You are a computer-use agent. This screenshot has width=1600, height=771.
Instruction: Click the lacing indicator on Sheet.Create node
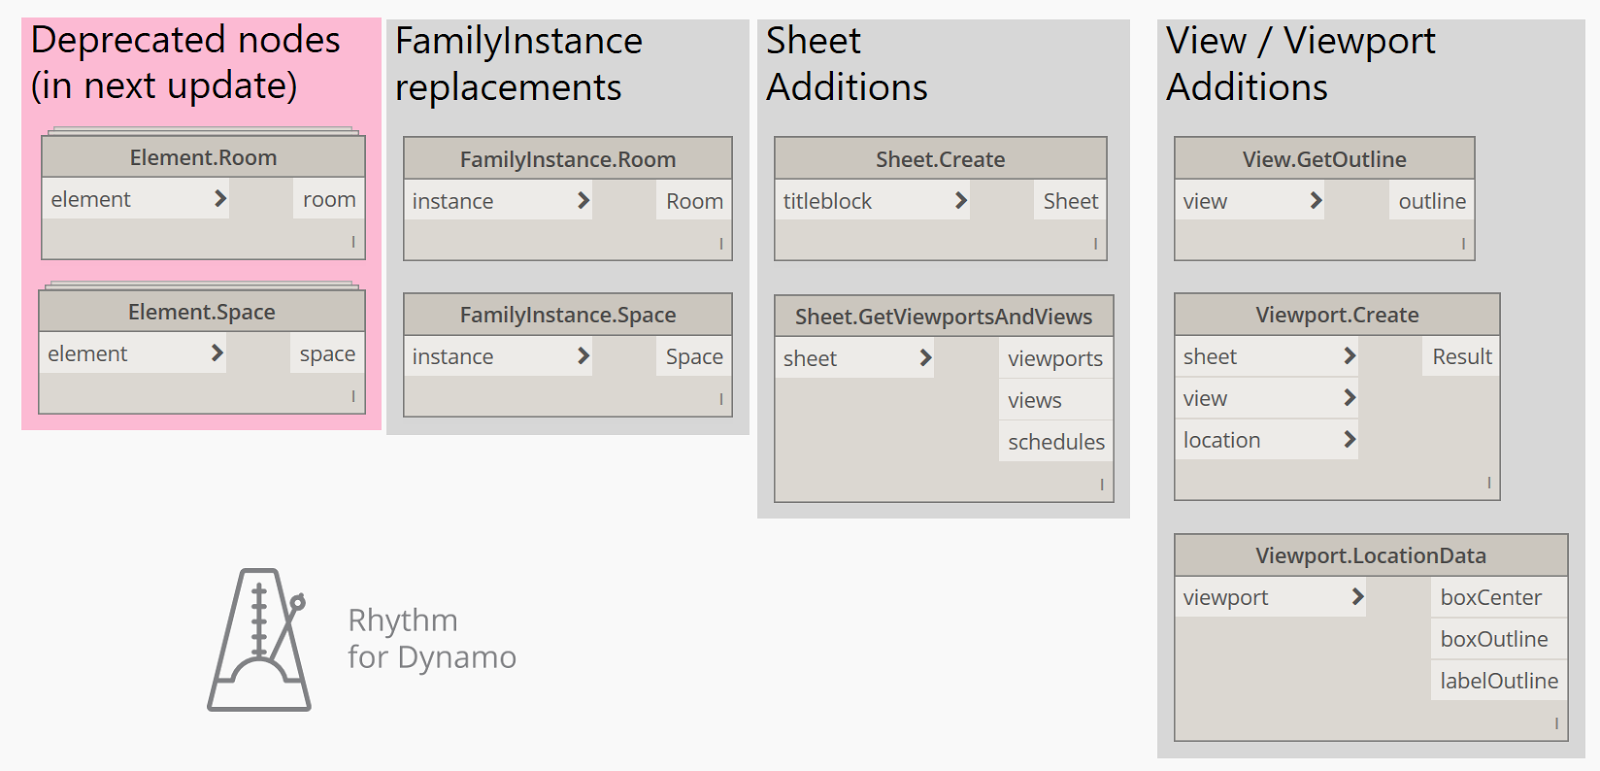pyautogui.click(x=1095, y=243)
